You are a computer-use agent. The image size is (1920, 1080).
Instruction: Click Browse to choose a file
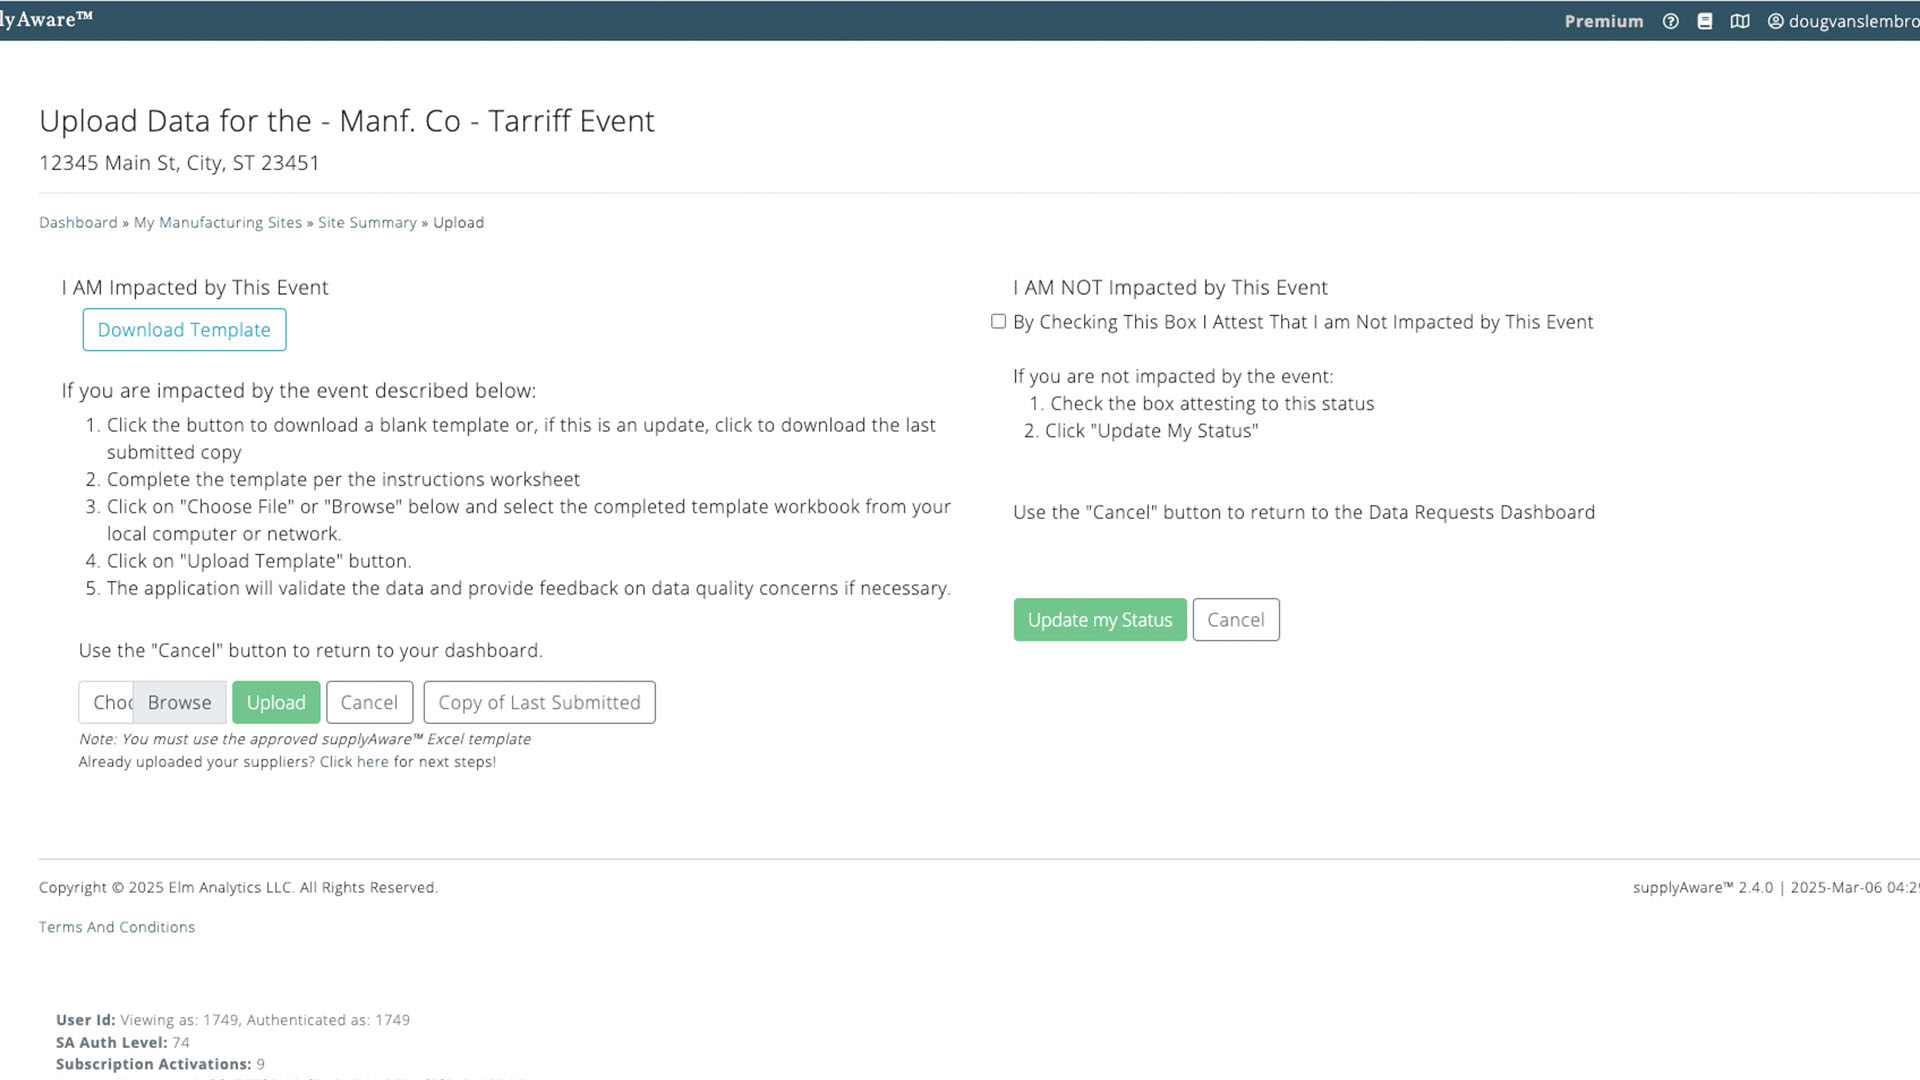[x=179, y=702]
